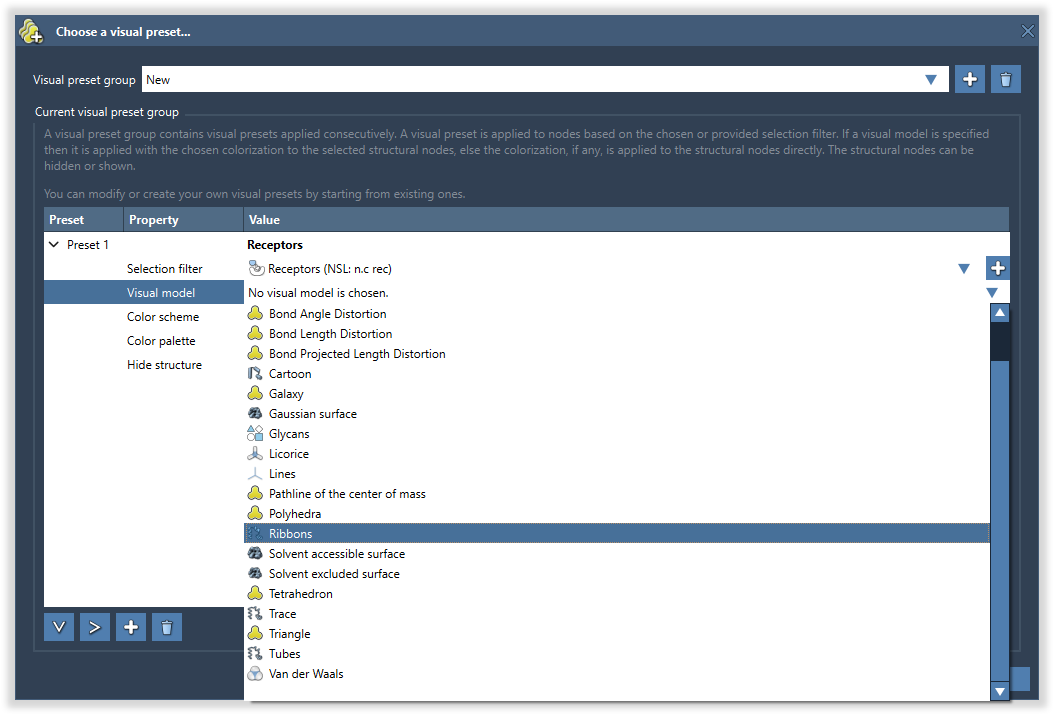Choose Gaussian surface visual model
1054x715 pixels.
click(312, 414)
